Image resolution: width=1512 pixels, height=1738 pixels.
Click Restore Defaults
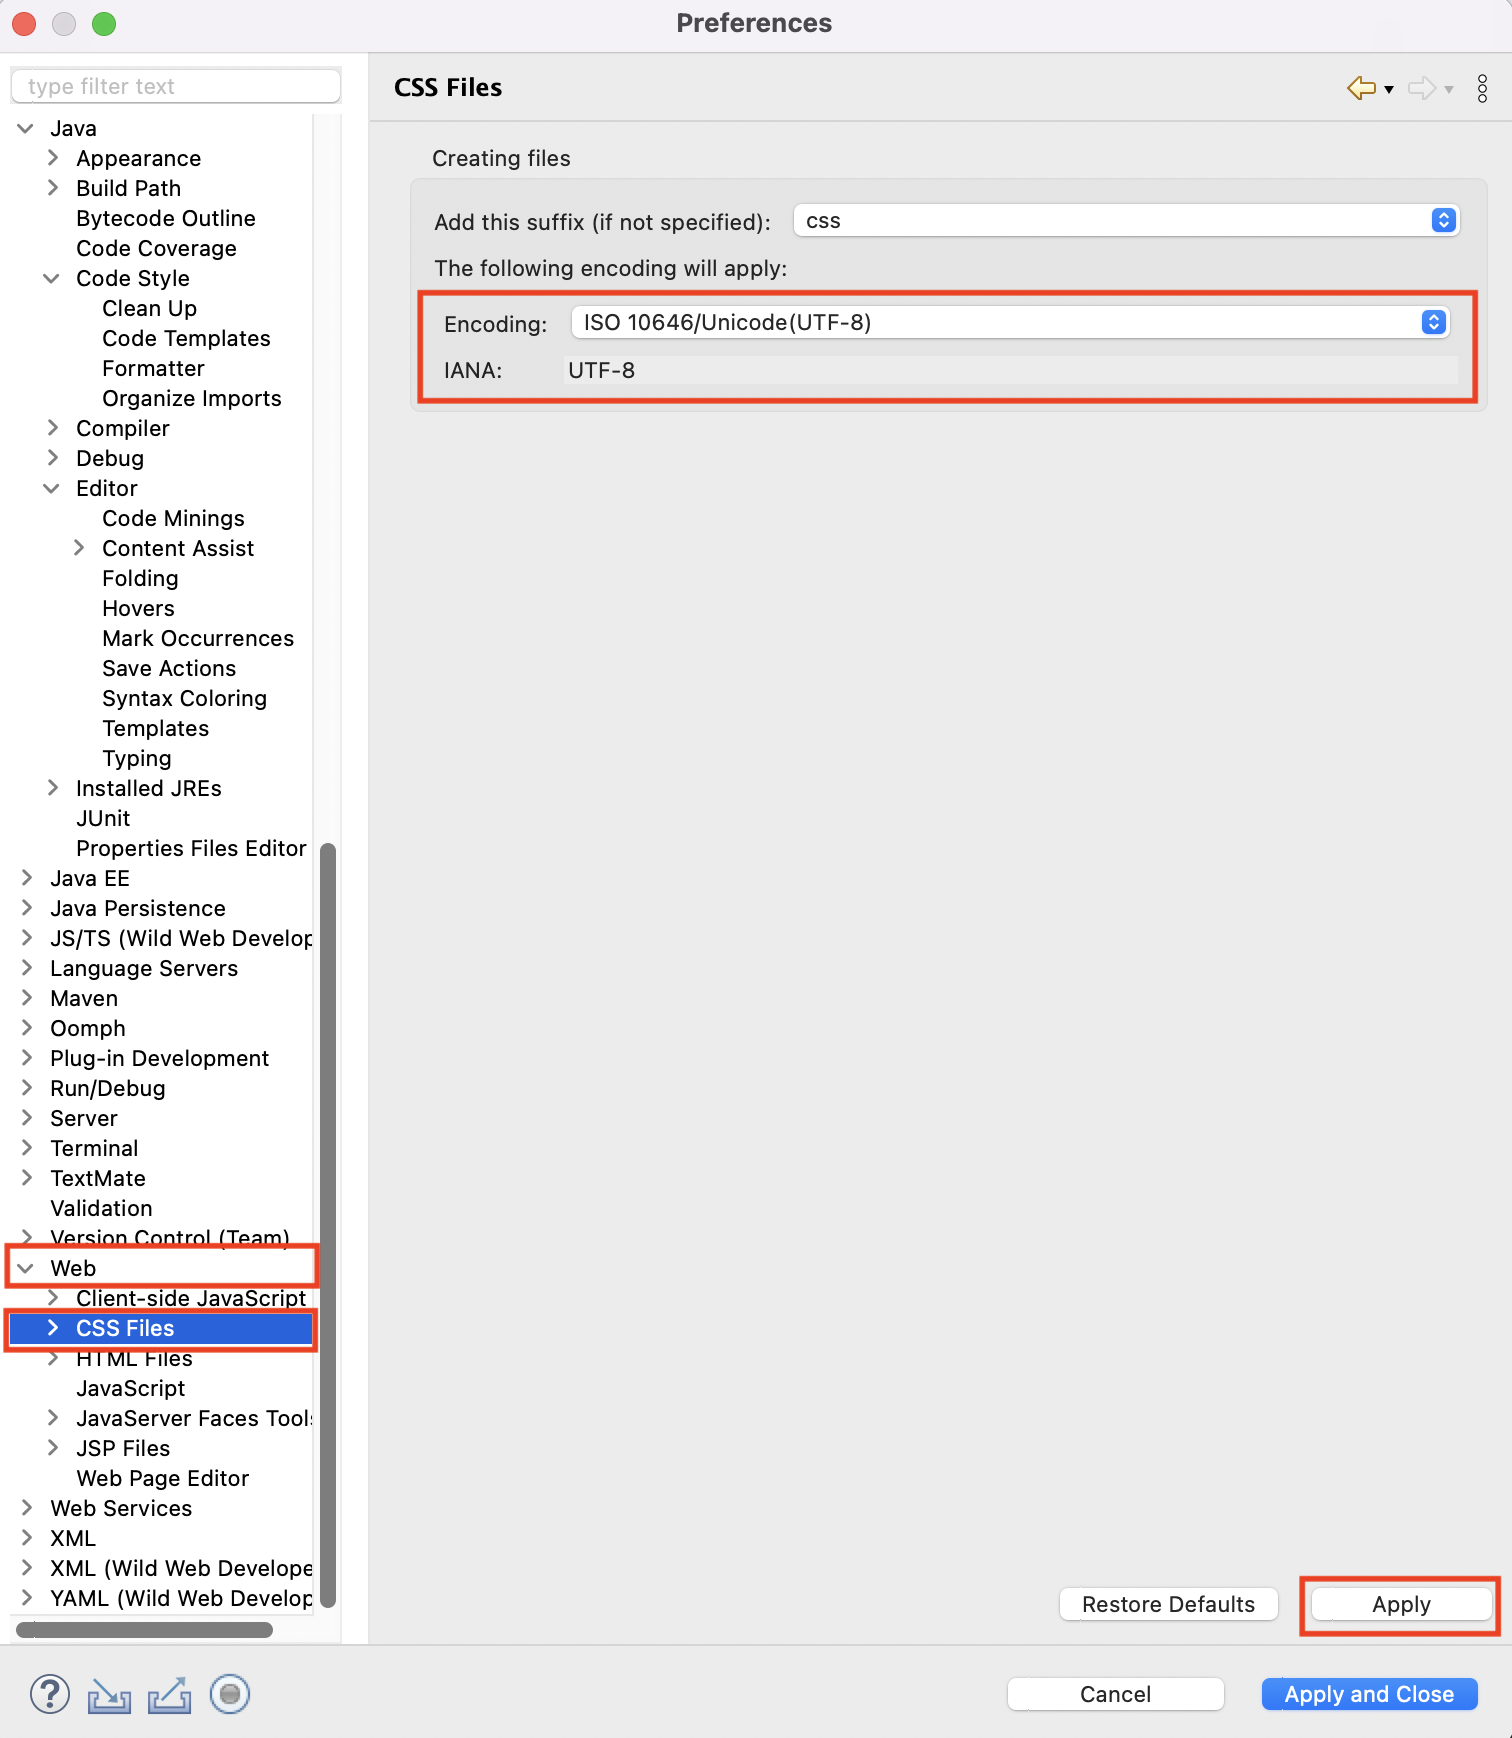pos(1168,1604)
